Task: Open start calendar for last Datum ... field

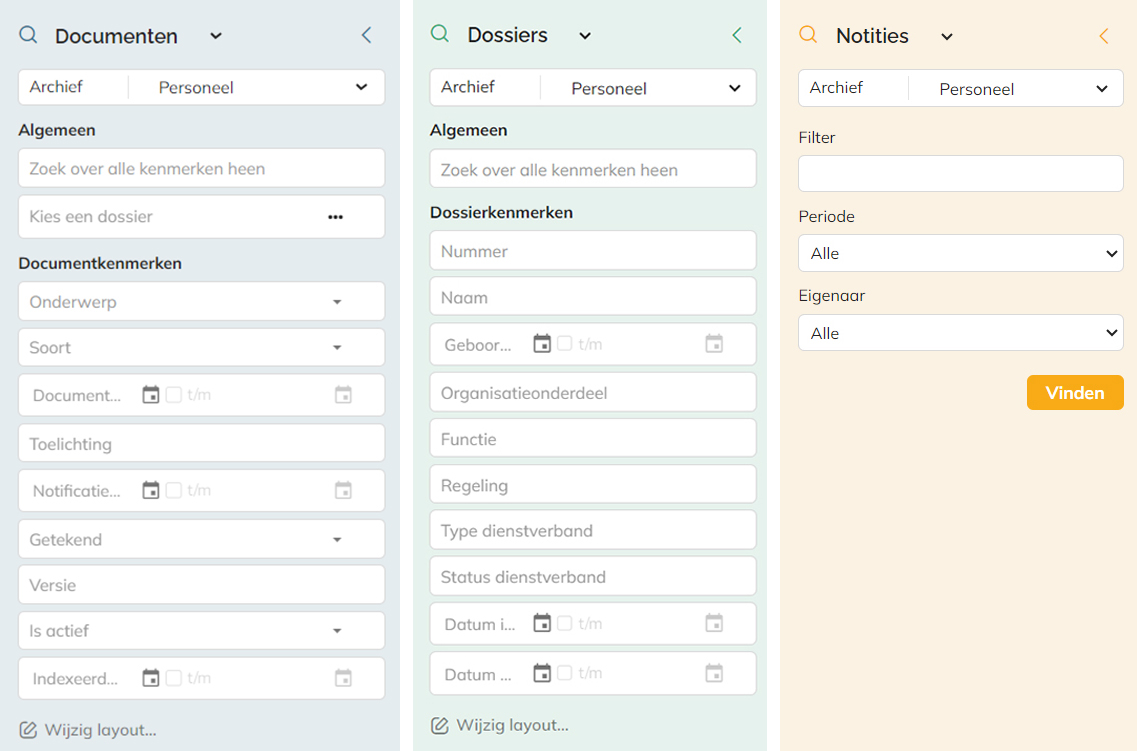Action: click(x=542, y=673)
